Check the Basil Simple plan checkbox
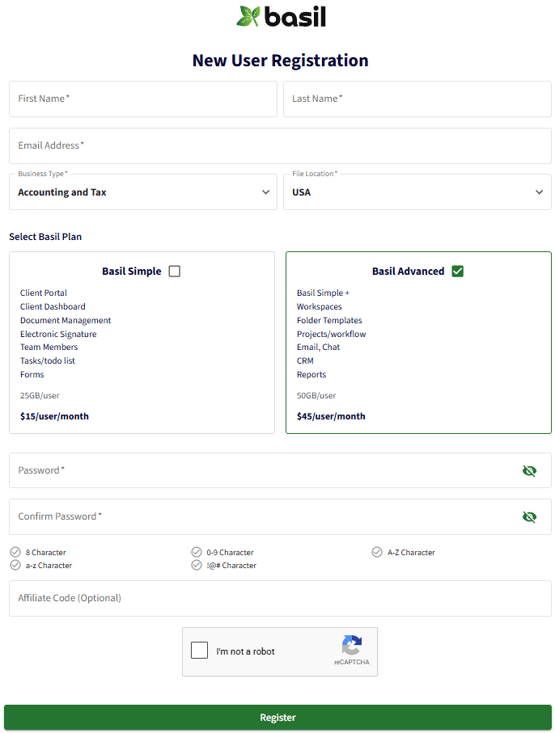 point(174,271)
